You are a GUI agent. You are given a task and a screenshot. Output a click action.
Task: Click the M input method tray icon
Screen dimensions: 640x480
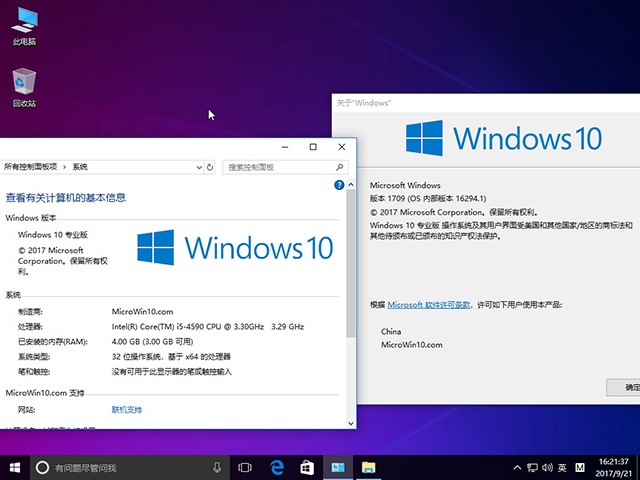(x=580, y=467)
